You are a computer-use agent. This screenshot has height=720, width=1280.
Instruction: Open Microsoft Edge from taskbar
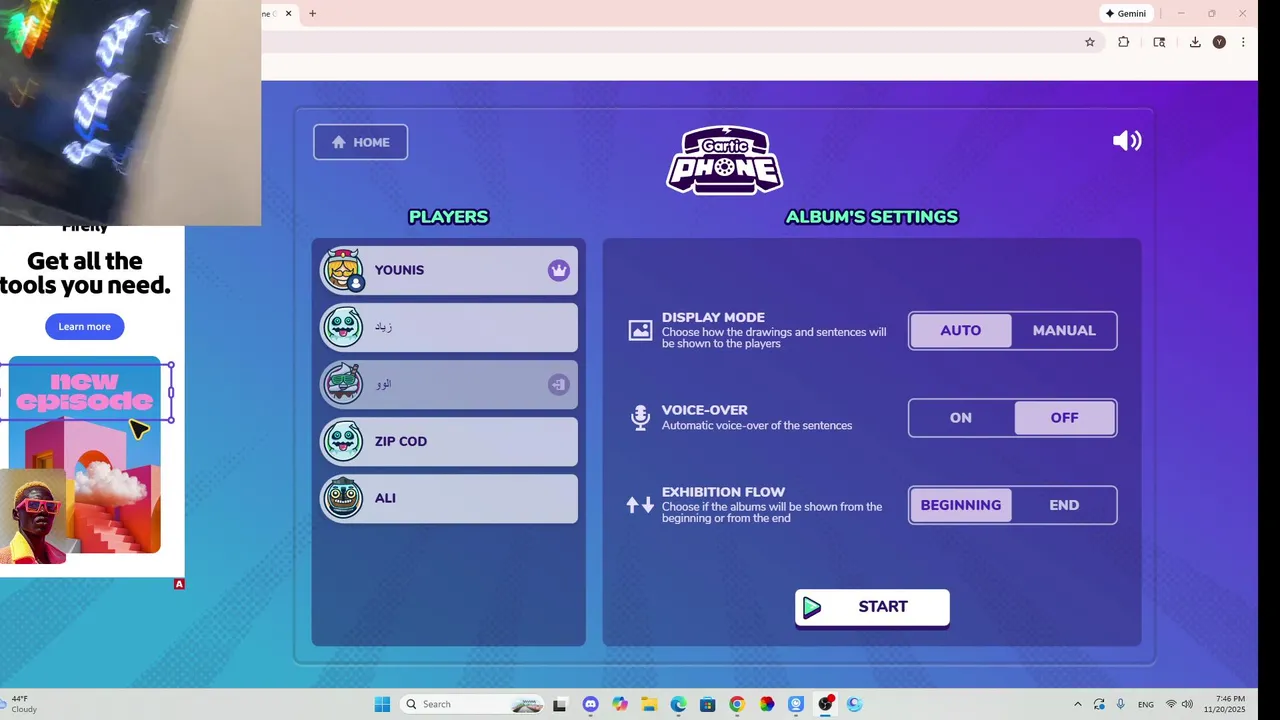coord(678,704)
